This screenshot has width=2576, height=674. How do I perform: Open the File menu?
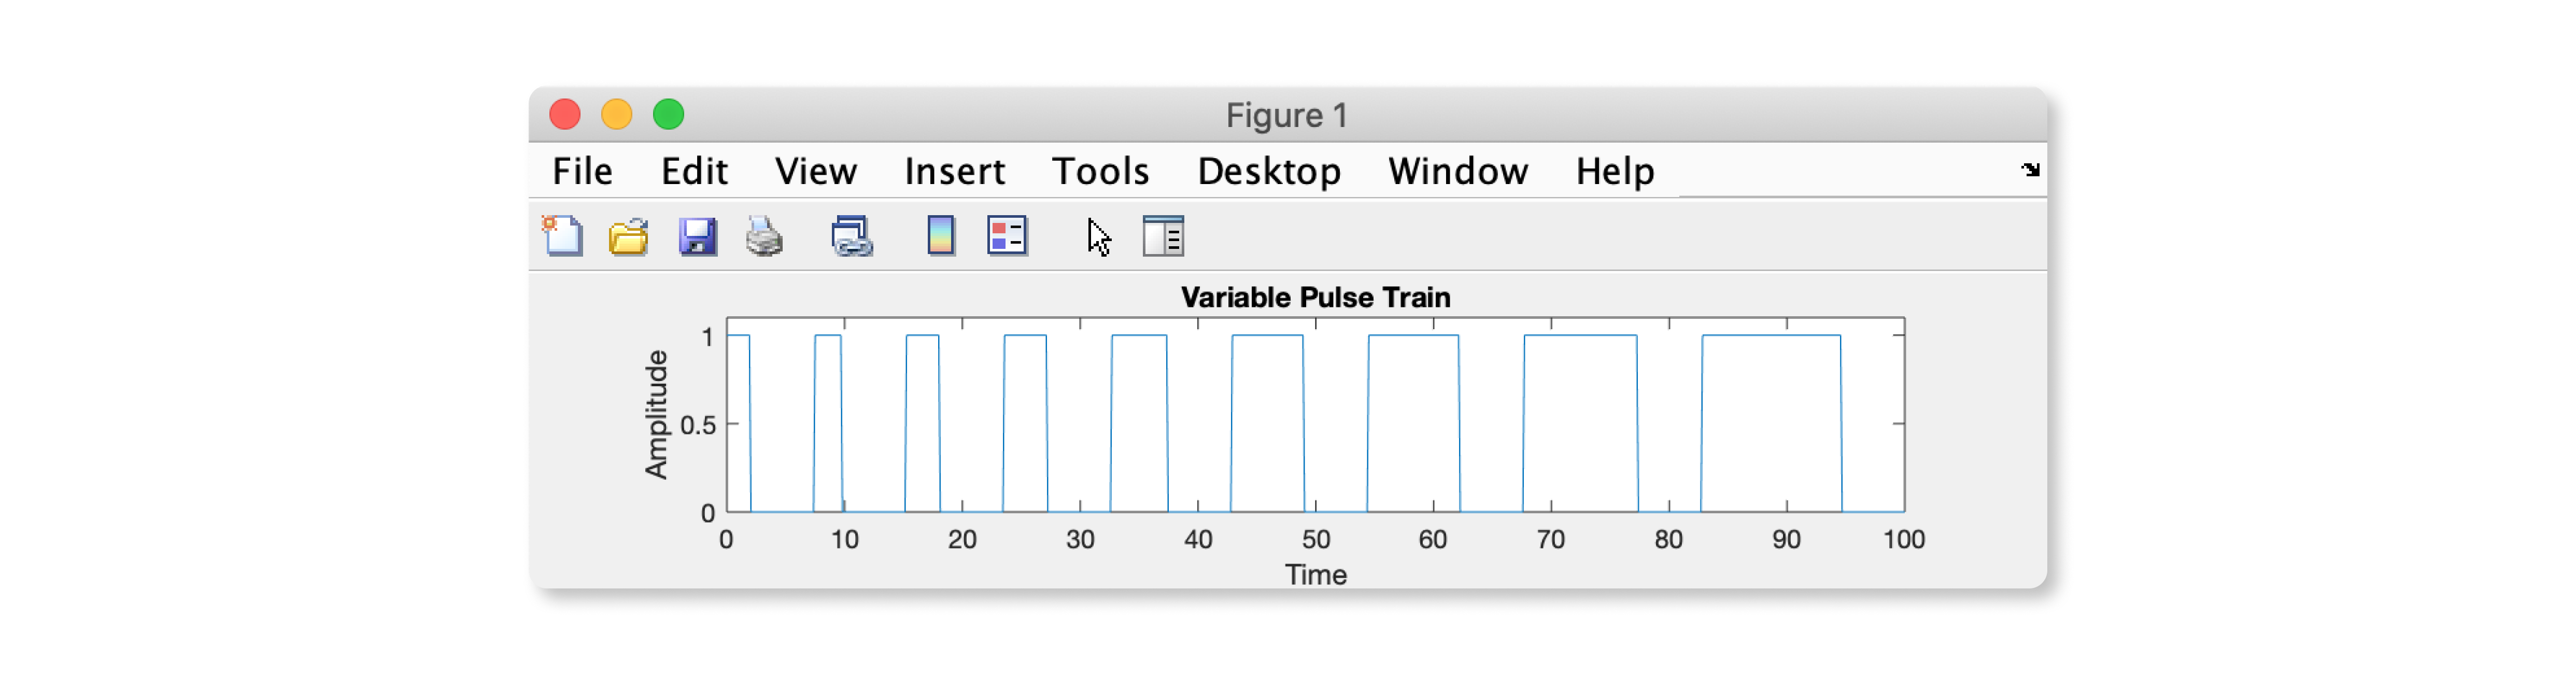582,172
